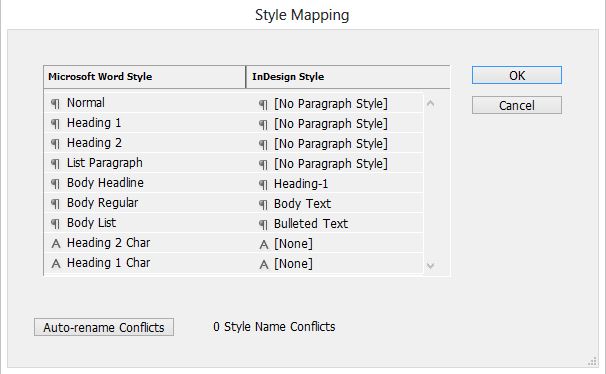
Task: Select Body List Word style
Action: pos(91,223)
